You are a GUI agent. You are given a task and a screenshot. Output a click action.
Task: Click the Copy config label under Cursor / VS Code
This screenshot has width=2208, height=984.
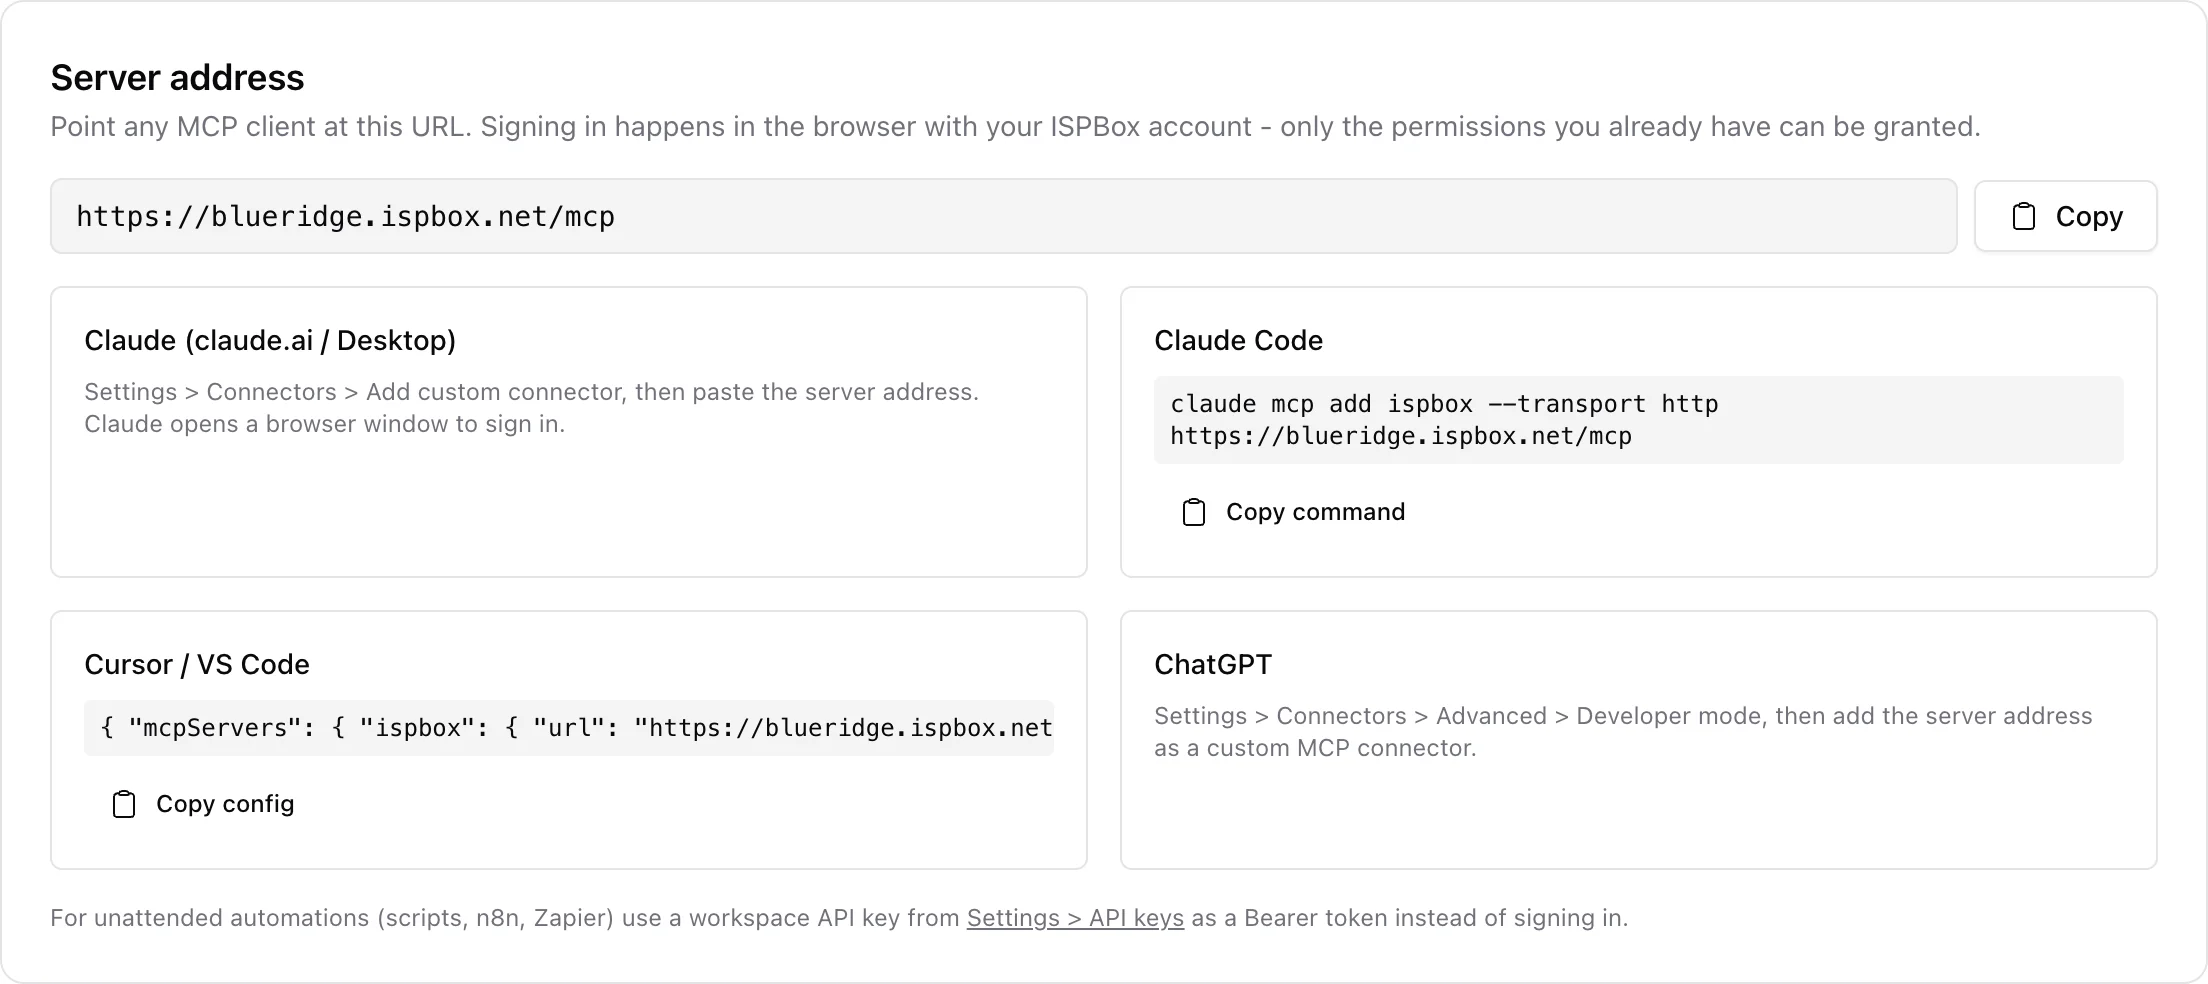tap(225, 804)
